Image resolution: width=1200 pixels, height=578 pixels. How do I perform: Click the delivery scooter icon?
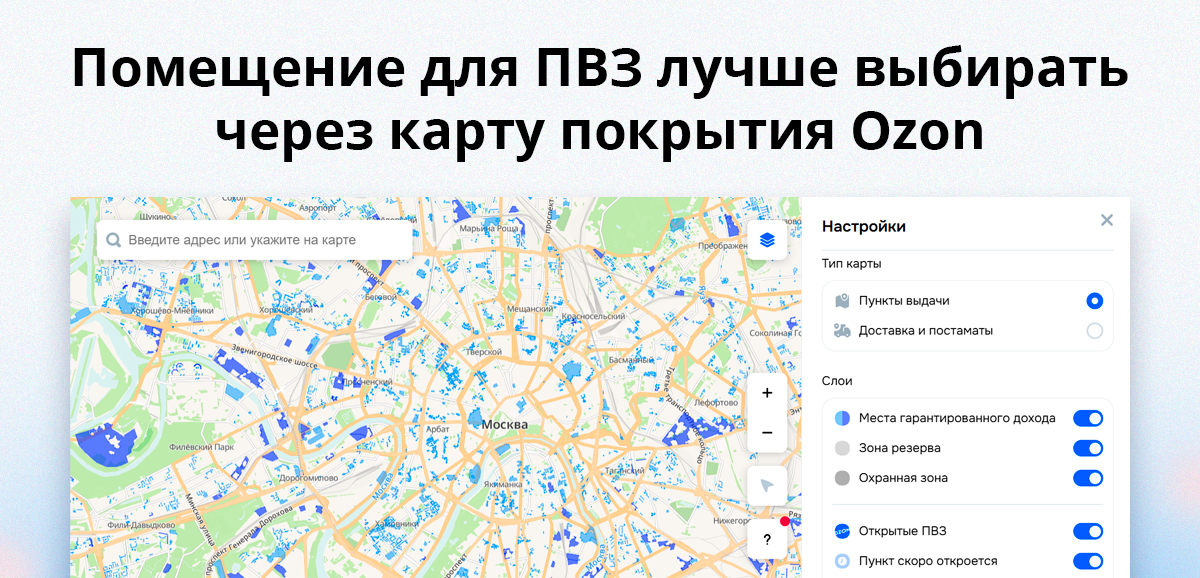click(842, 330)
